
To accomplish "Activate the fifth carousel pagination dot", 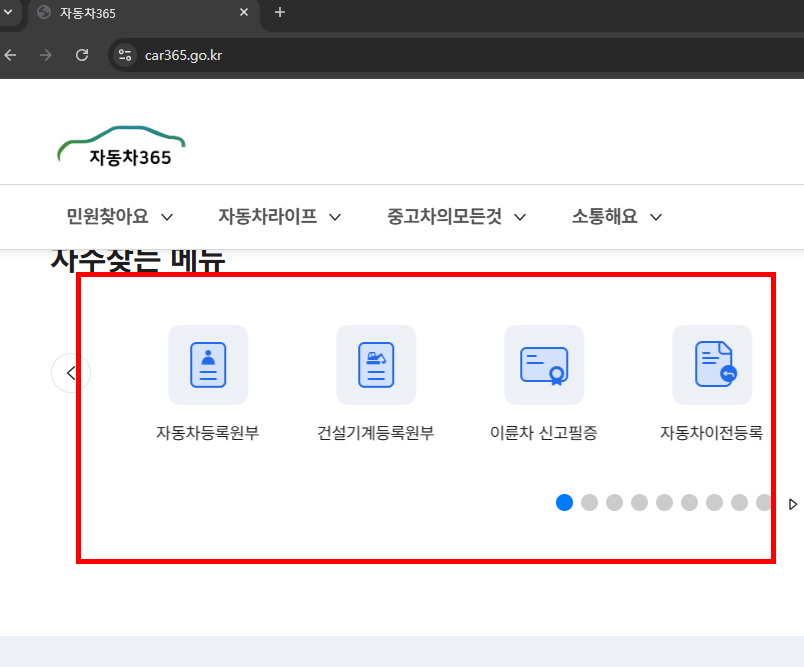I will click(x=664, y=502).
